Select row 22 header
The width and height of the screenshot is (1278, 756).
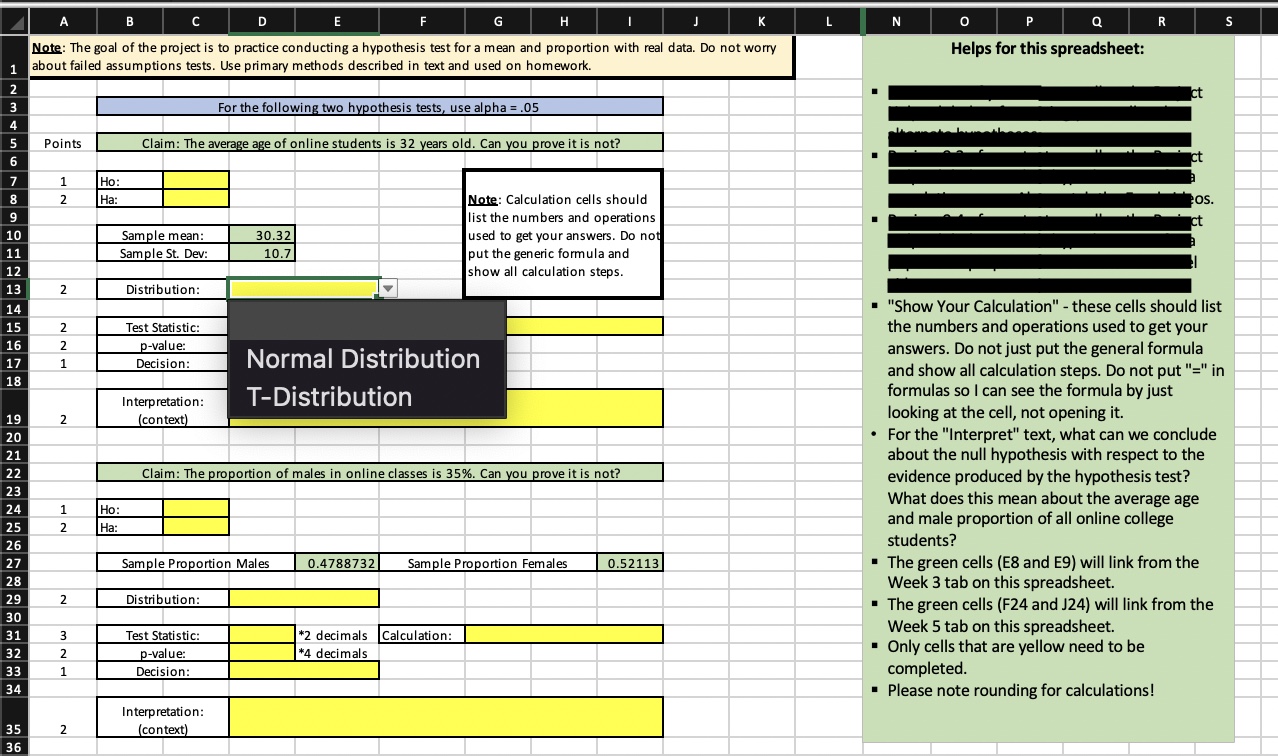point(13,473)
